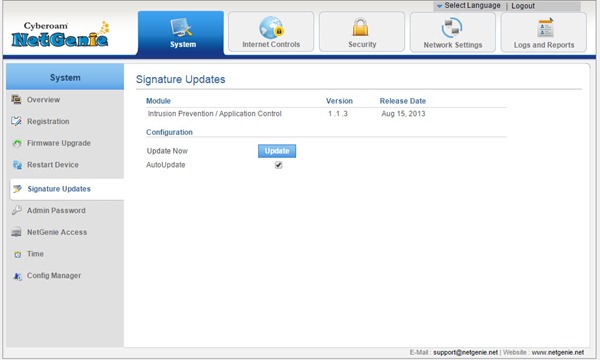Click the Restart Device icon
The width and height of the screenshot is (600, 360).
17,165
